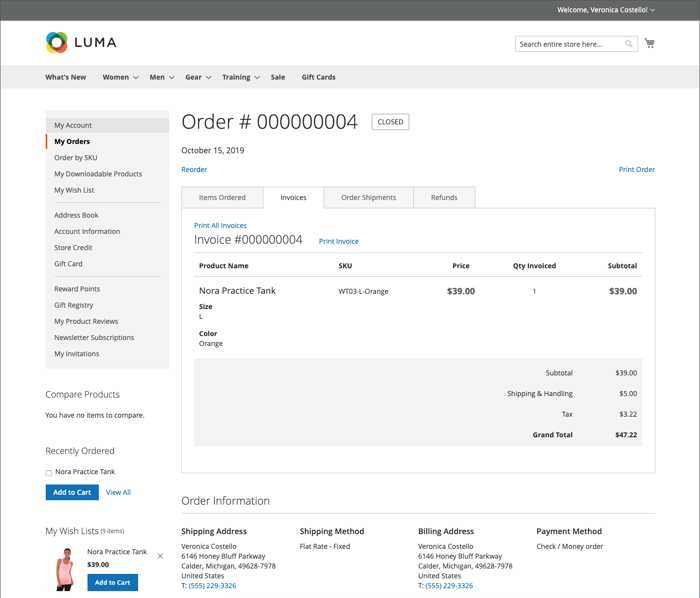The width and height of the screenshot is (700, 598).
Task: Click the billing address phone number link
Action: point(449,586)
